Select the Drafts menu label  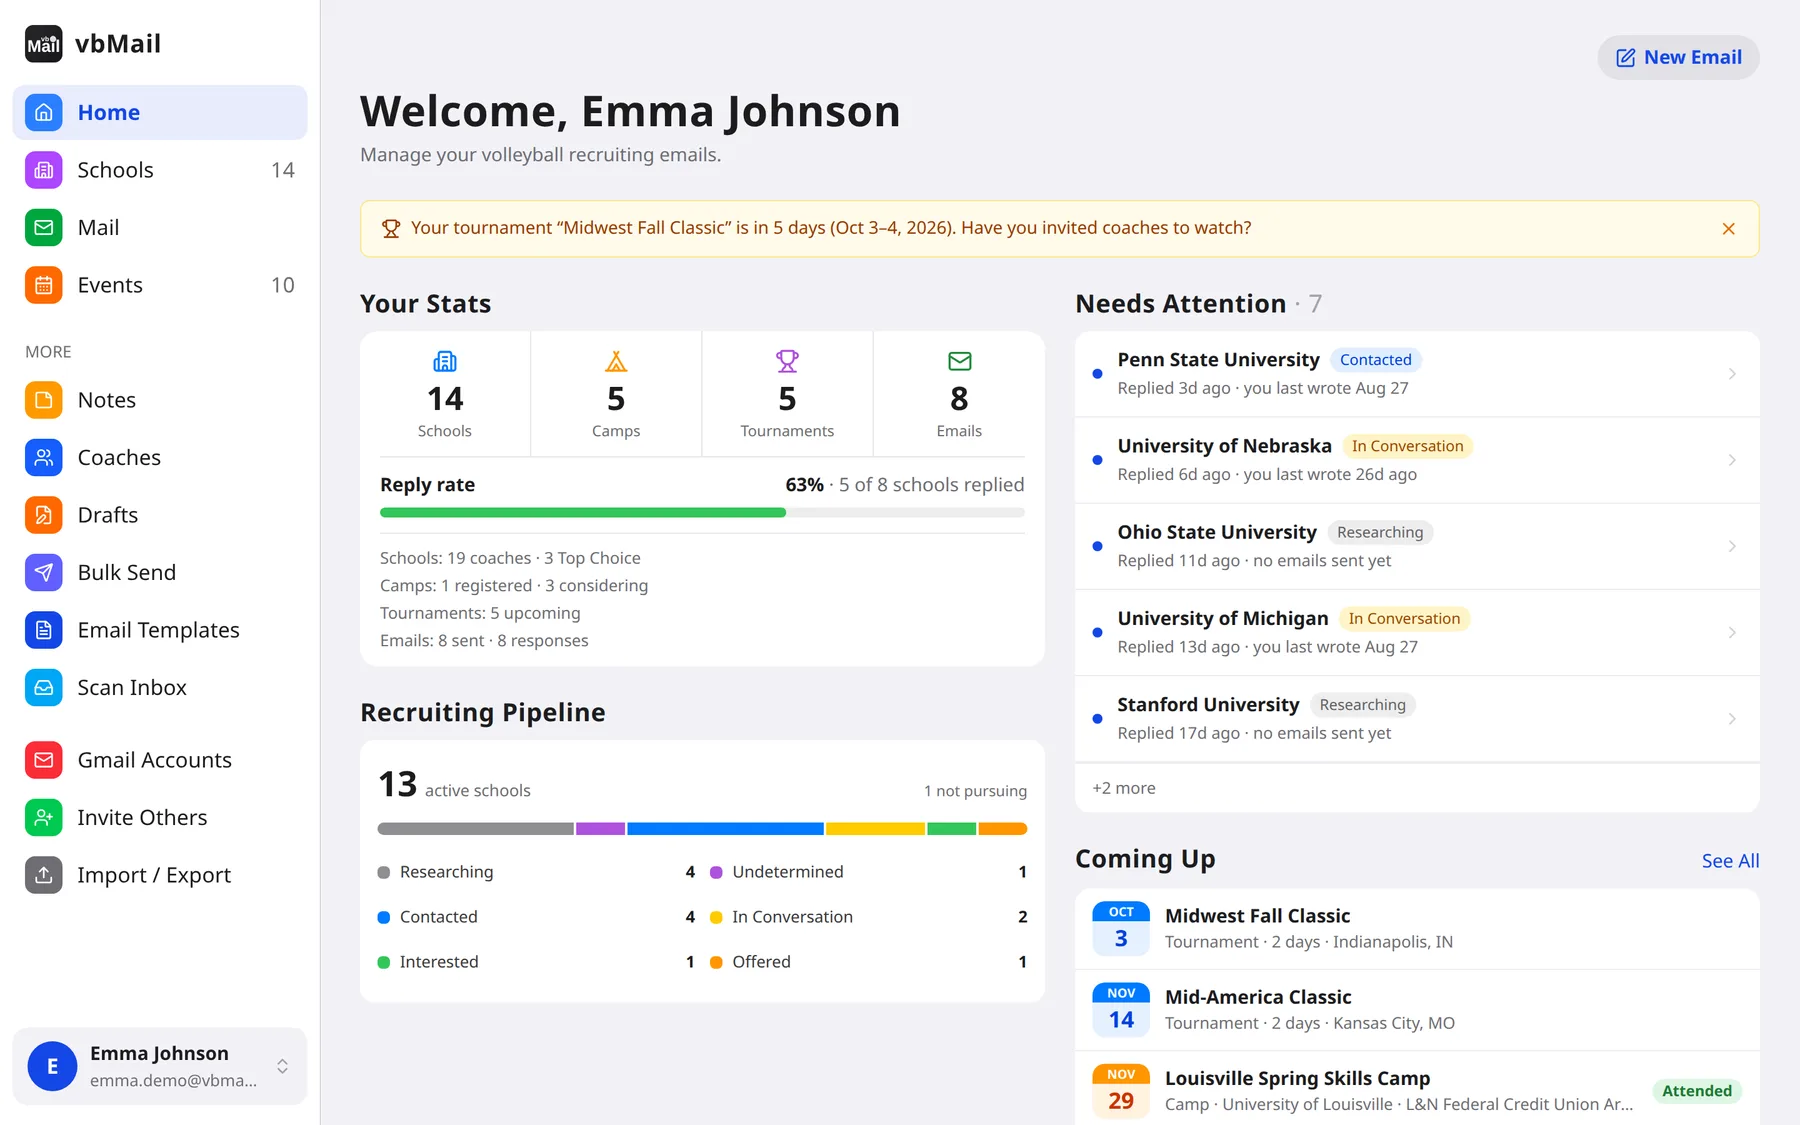click(108, 515)
